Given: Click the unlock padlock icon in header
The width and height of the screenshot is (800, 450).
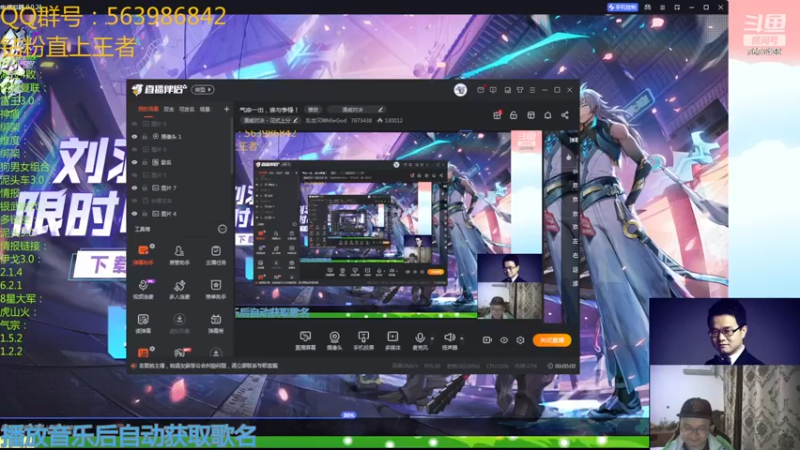Looking at the screenshot, I should 514,115.
